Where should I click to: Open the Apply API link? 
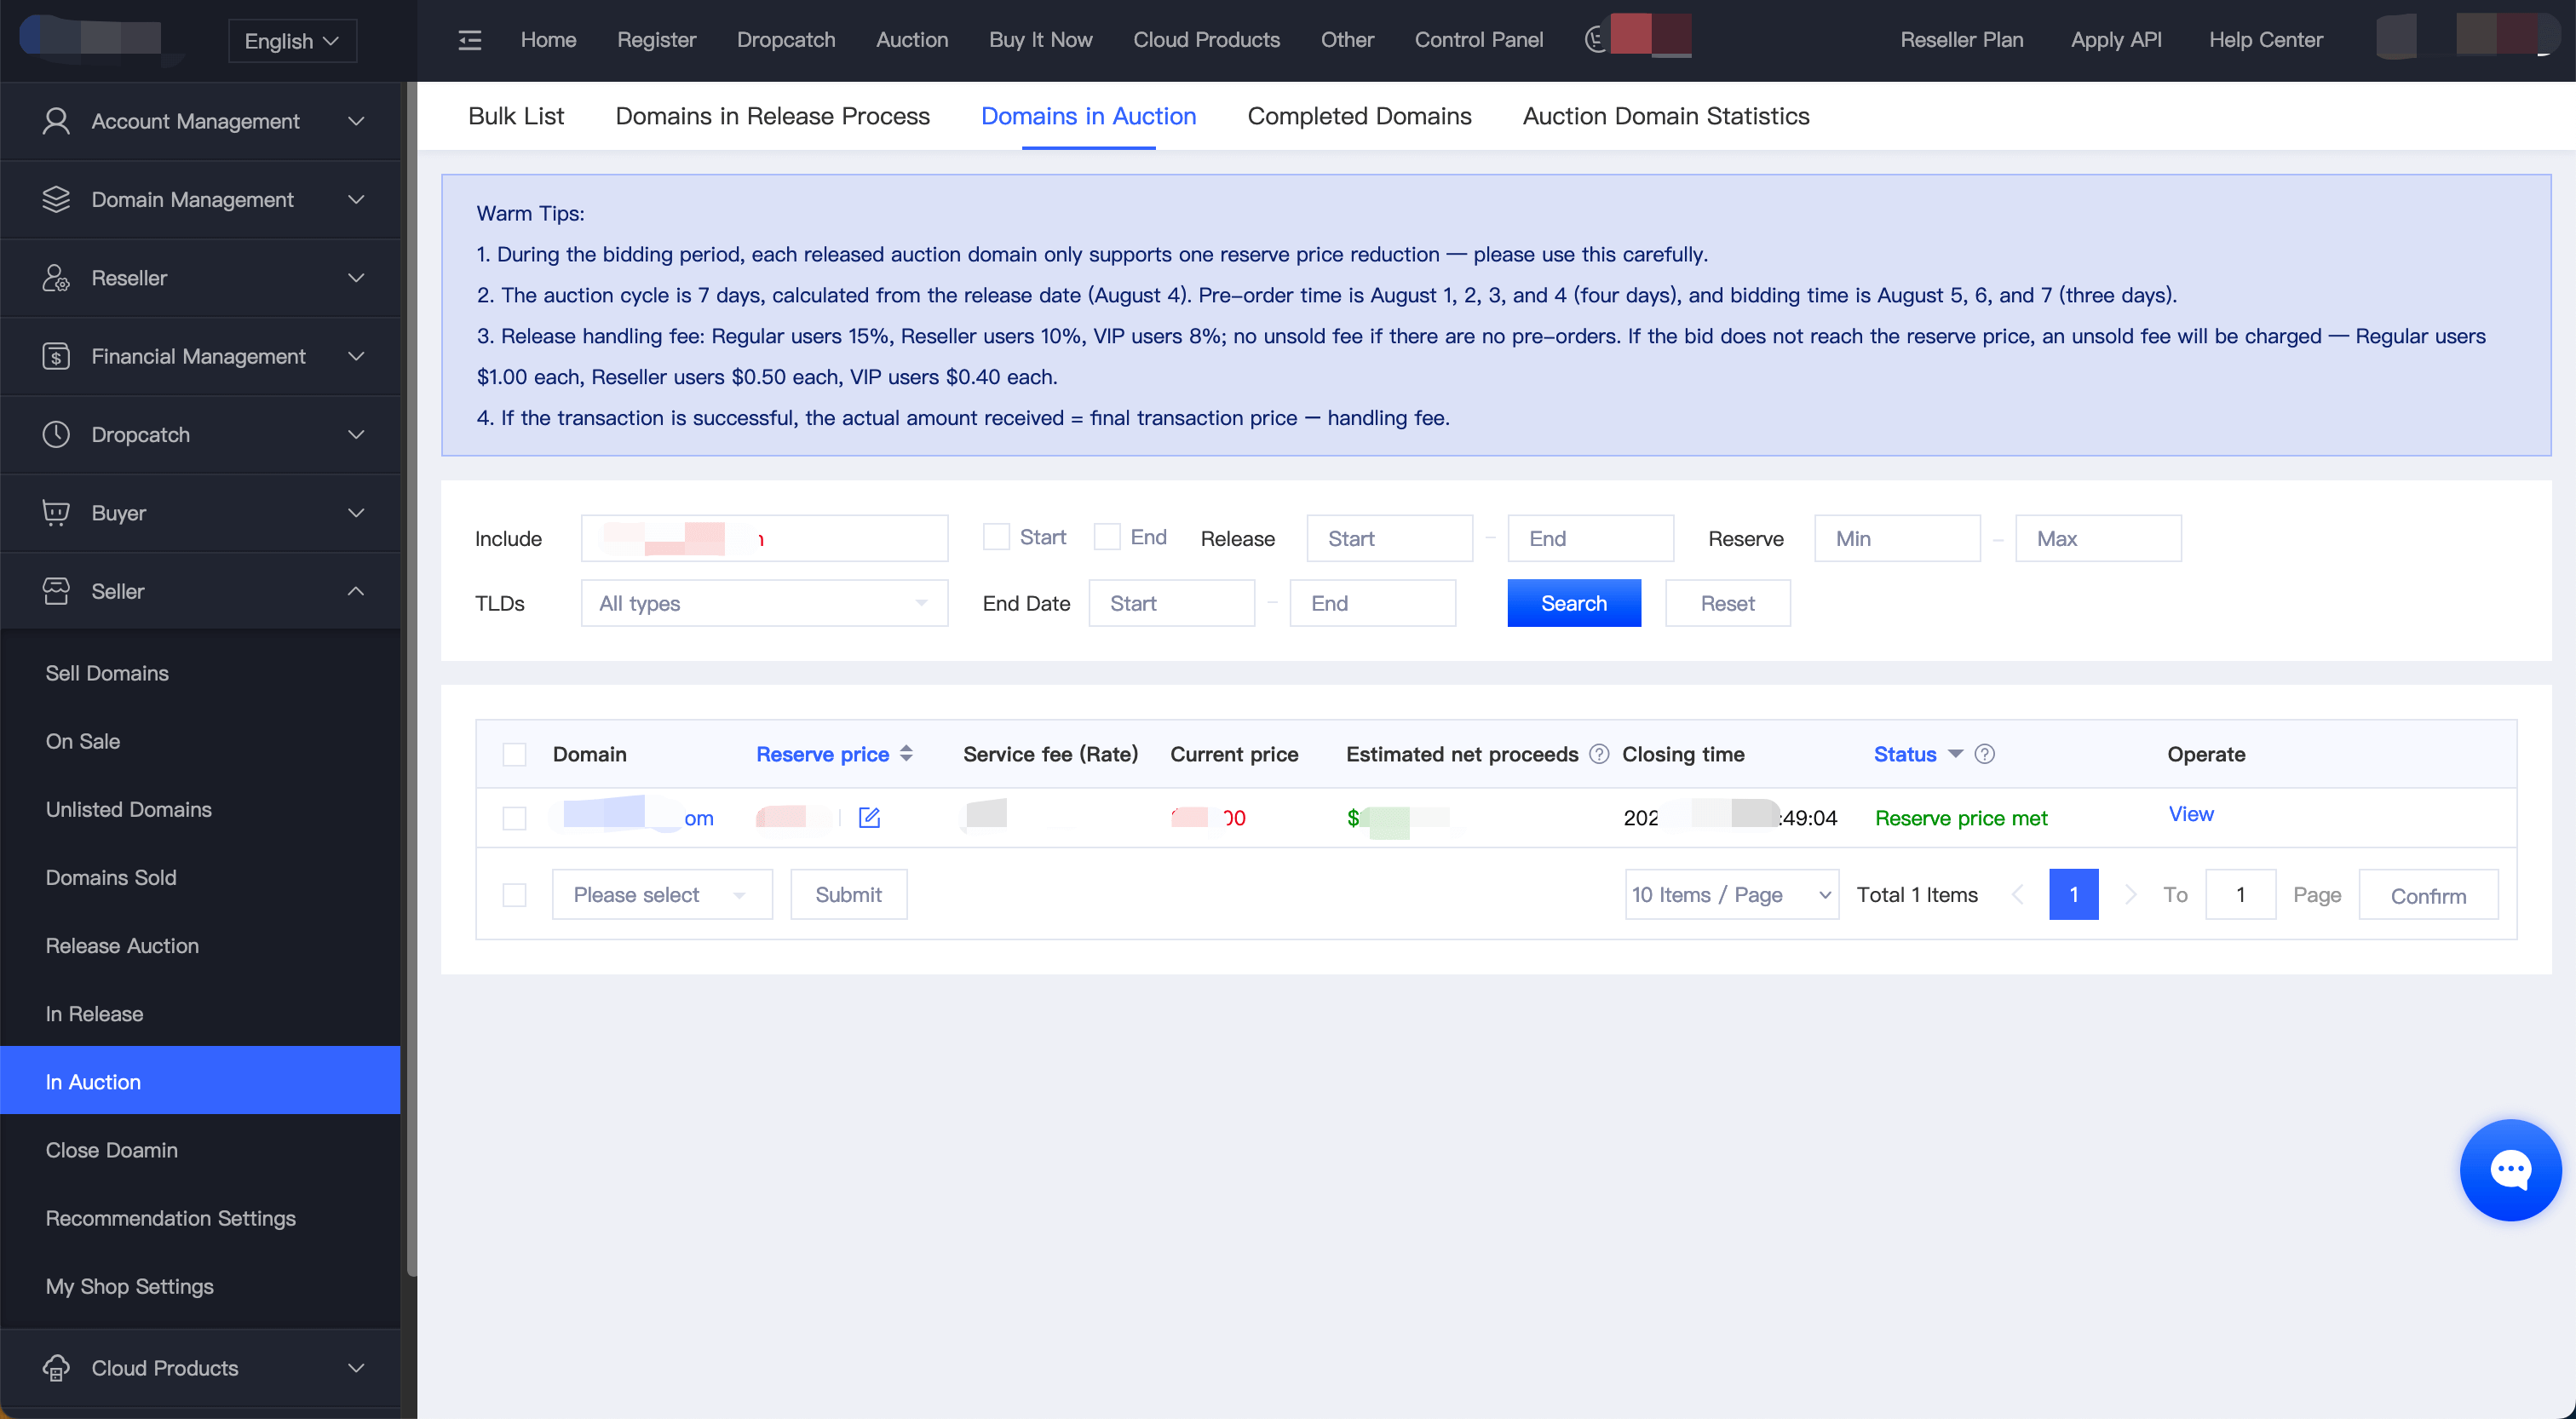[x=2116, y=40]
